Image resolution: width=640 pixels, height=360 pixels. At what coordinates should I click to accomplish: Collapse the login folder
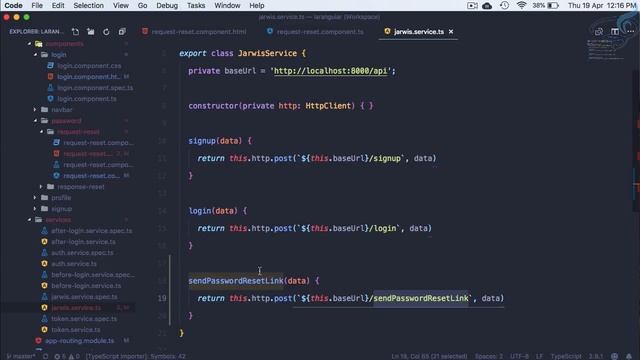click(59, 55)
